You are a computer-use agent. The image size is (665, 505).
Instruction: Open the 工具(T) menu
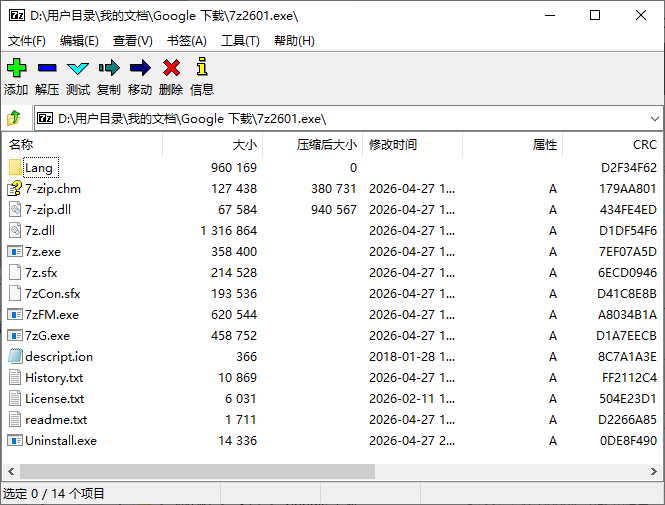240,41
